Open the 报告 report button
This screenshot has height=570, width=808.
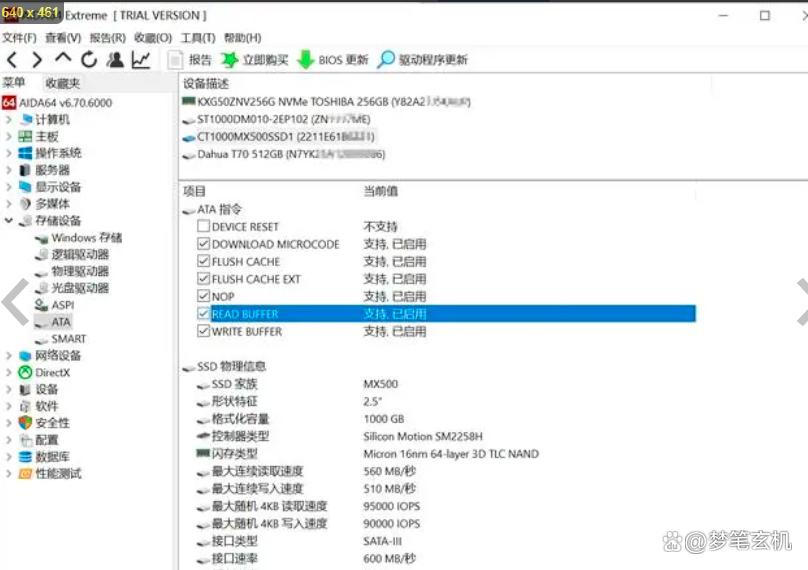pyautogui.click(x=190, y=60)
